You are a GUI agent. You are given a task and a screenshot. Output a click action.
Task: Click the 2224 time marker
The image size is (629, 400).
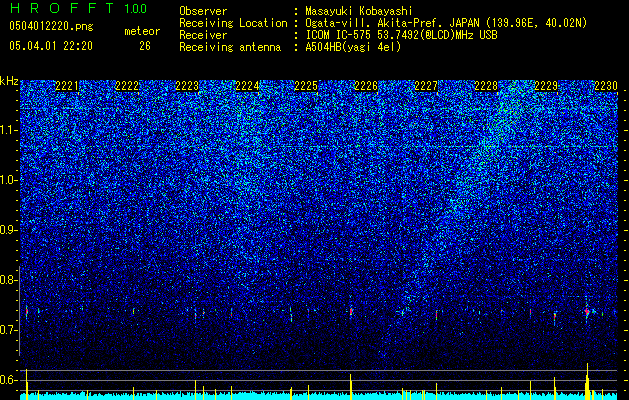(x=247, y=86)
